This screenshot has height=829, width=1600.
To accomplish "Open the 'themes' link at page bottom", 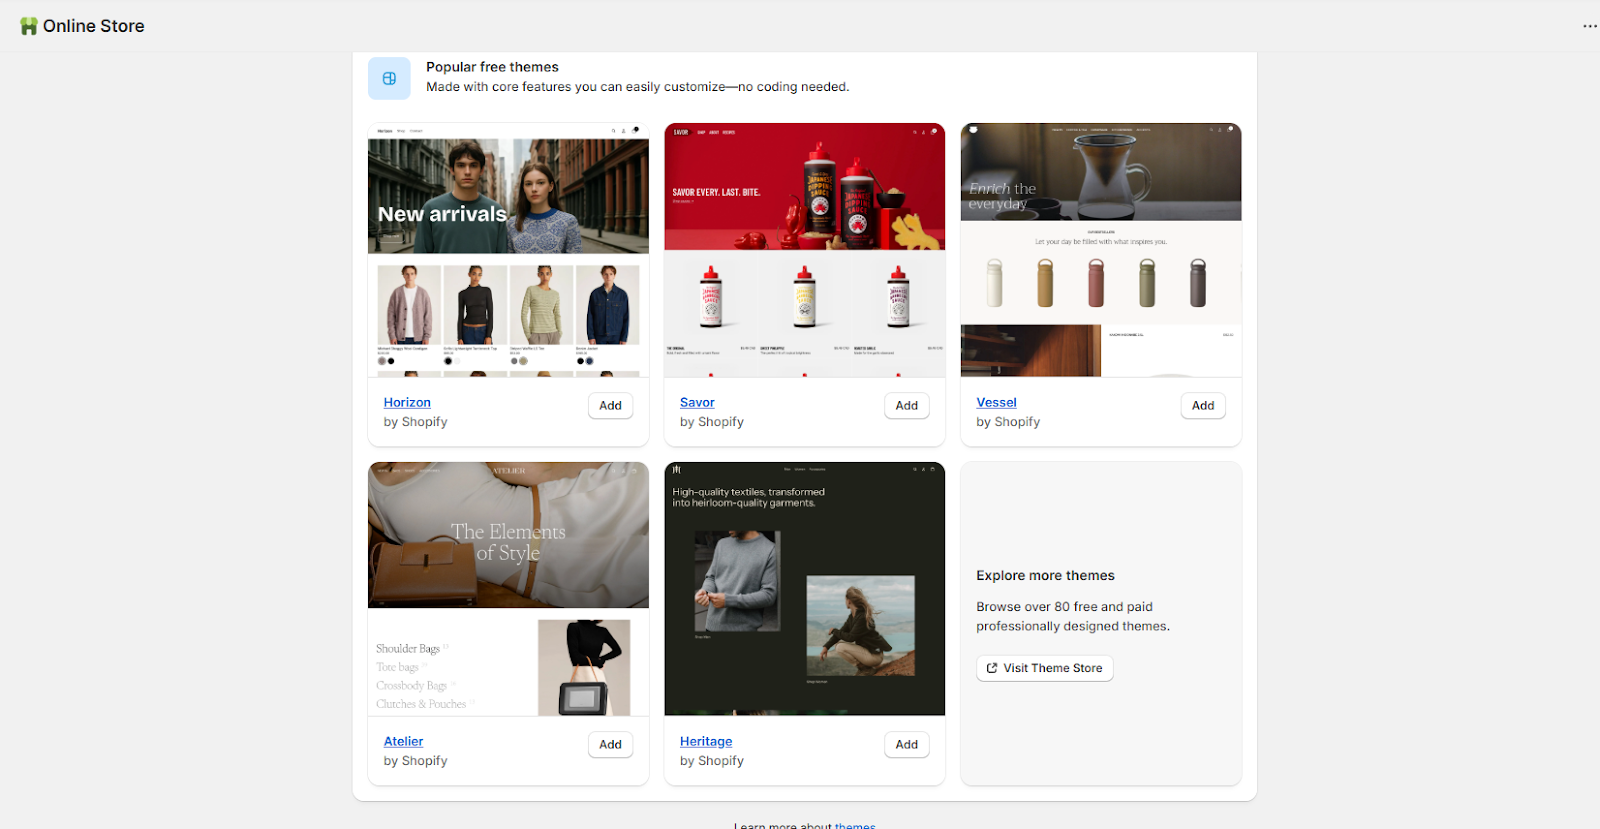I will tap(855, 825).
